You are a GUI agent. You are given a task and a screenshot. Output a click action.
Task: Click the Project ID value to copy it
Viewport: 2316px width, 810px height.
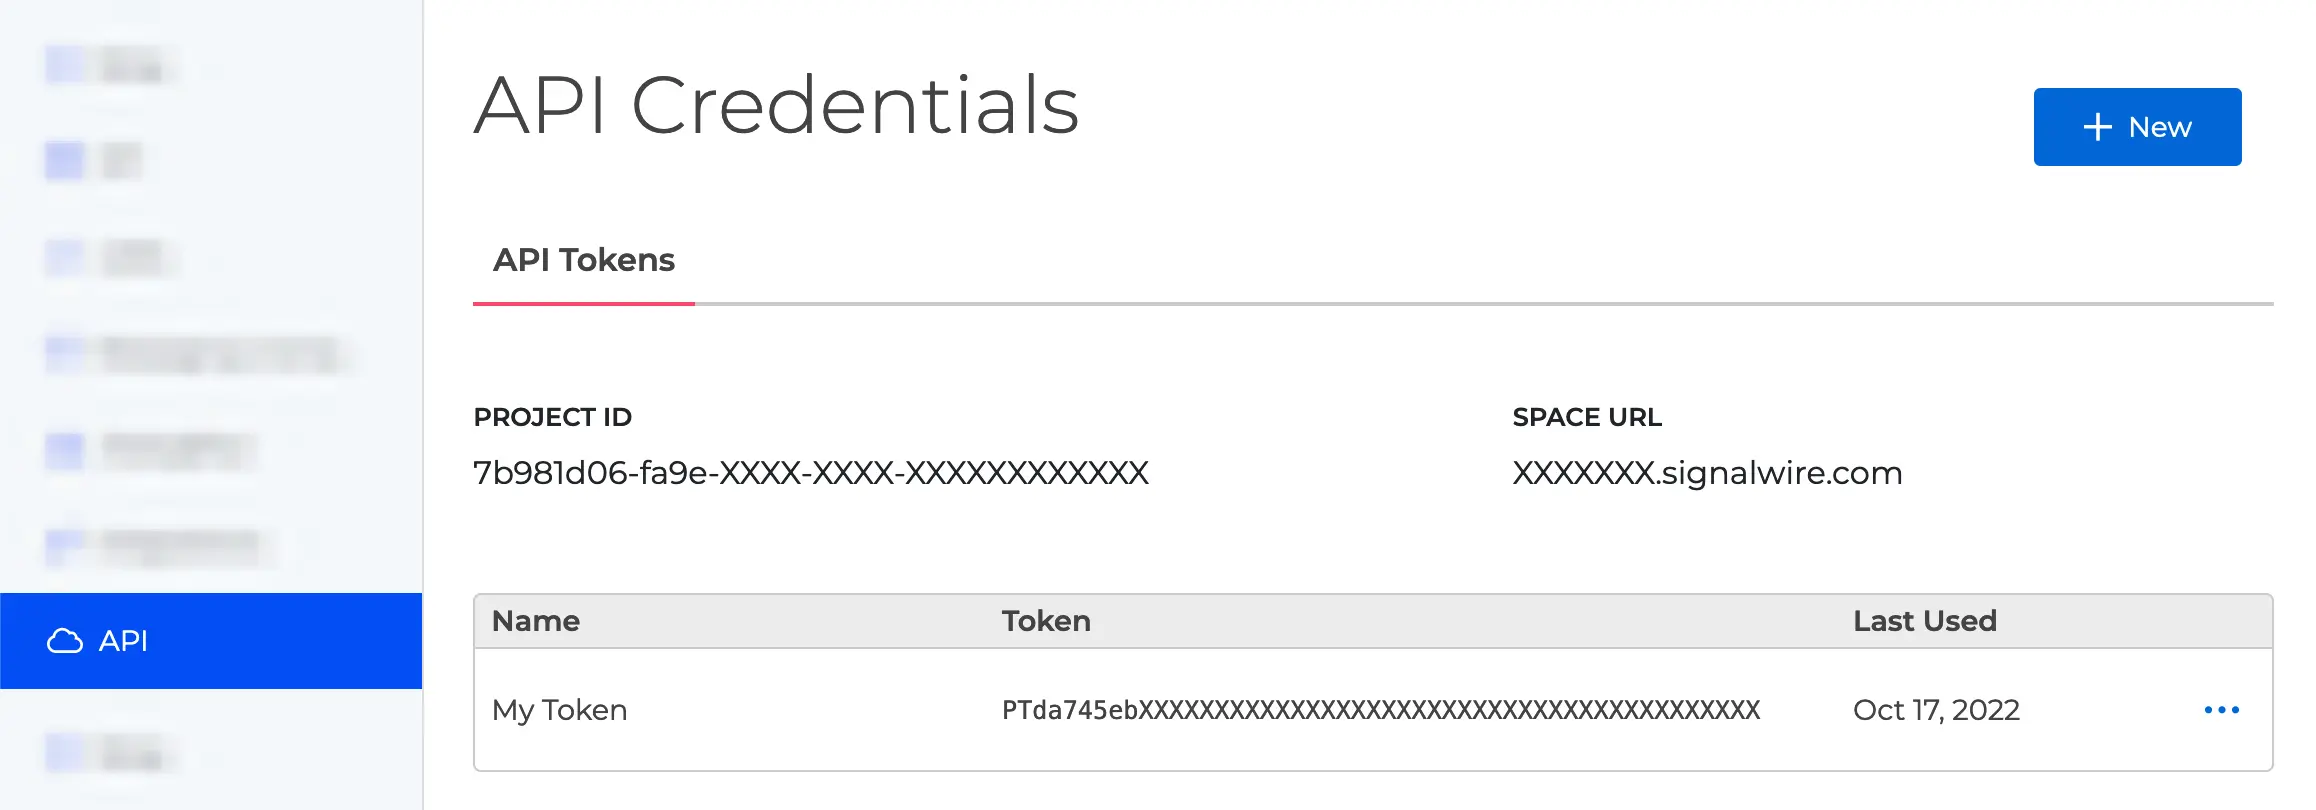click(x=811, y=473)
